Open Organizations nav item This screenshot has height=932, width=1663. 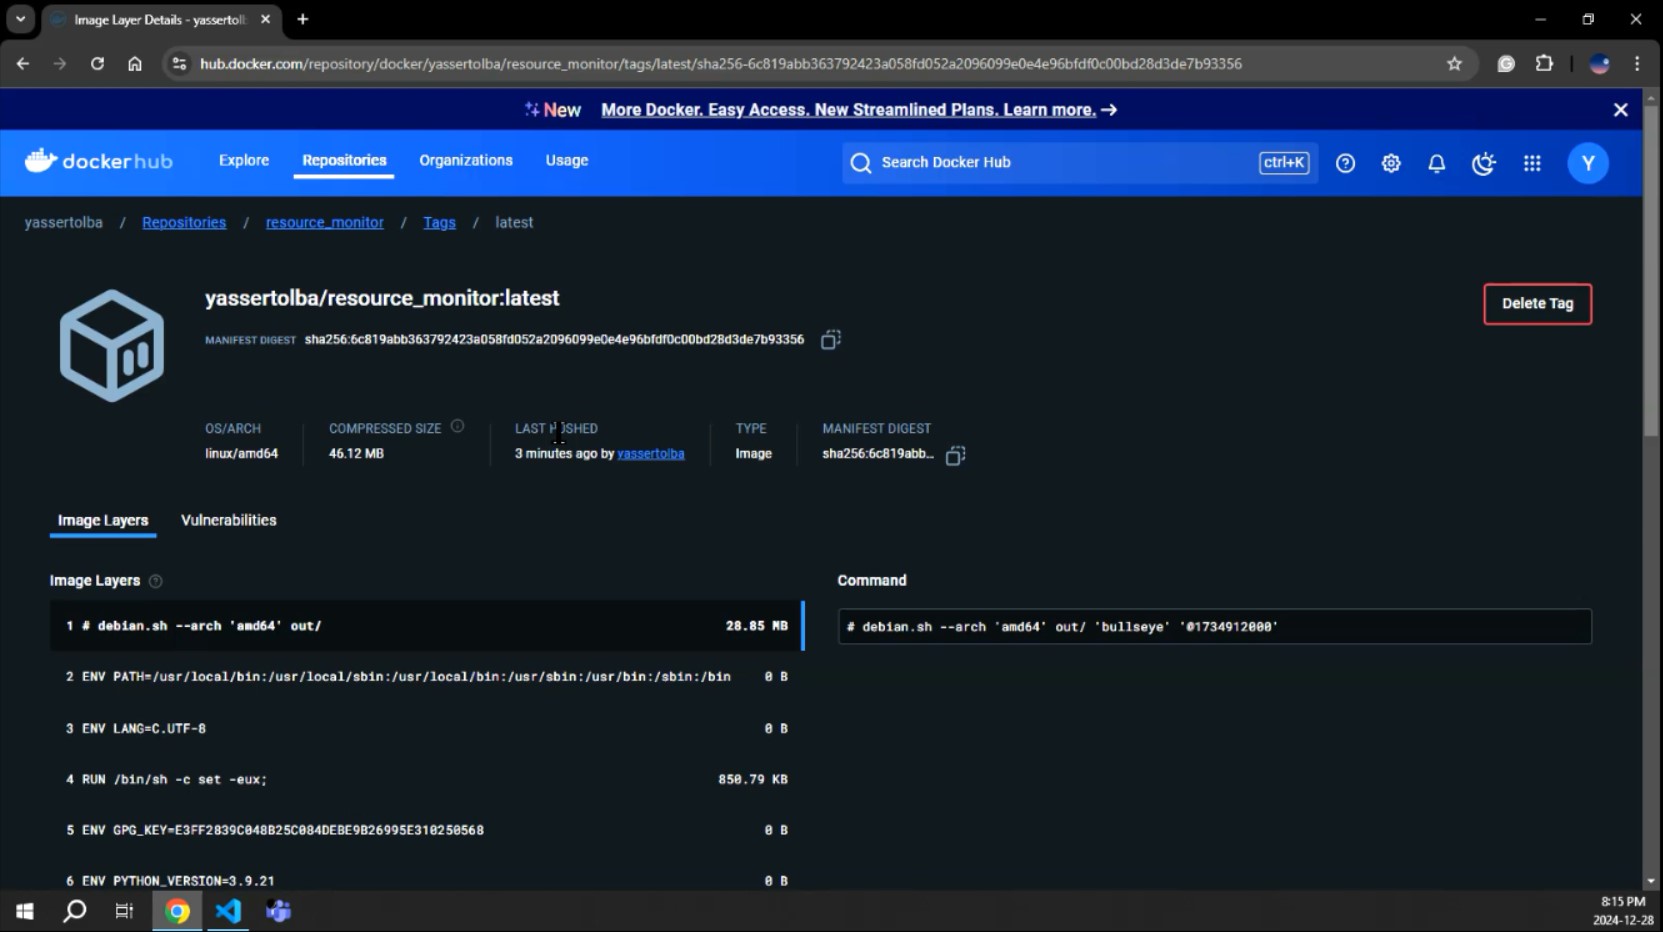tap(466, 160)
